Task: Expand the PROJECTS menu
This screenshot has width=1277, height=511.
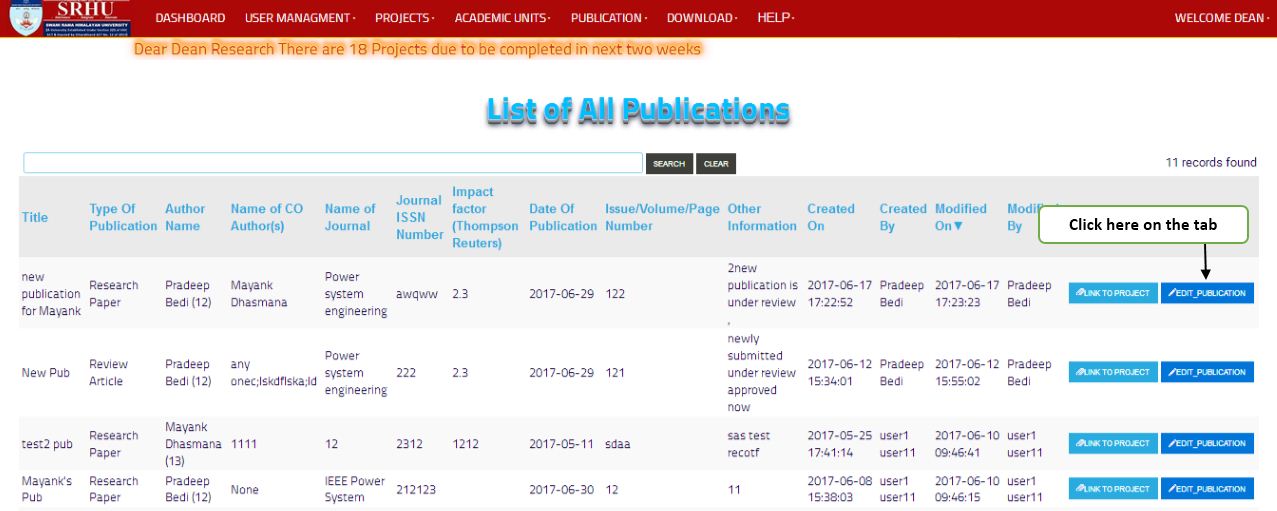Action: click(405, 18)
